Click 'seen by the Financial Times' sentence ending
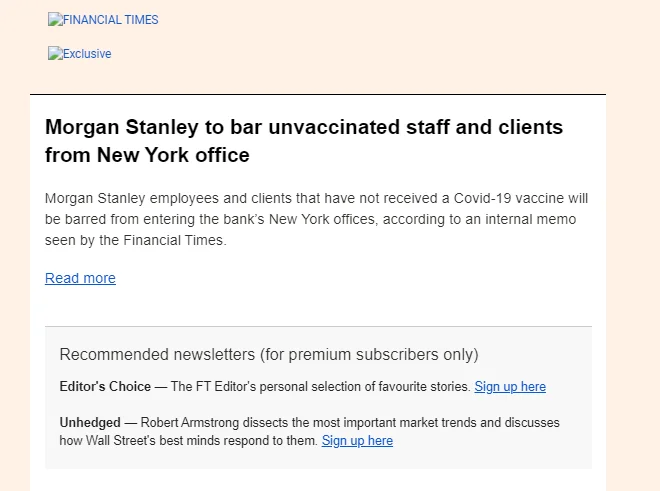 [136, 240]
